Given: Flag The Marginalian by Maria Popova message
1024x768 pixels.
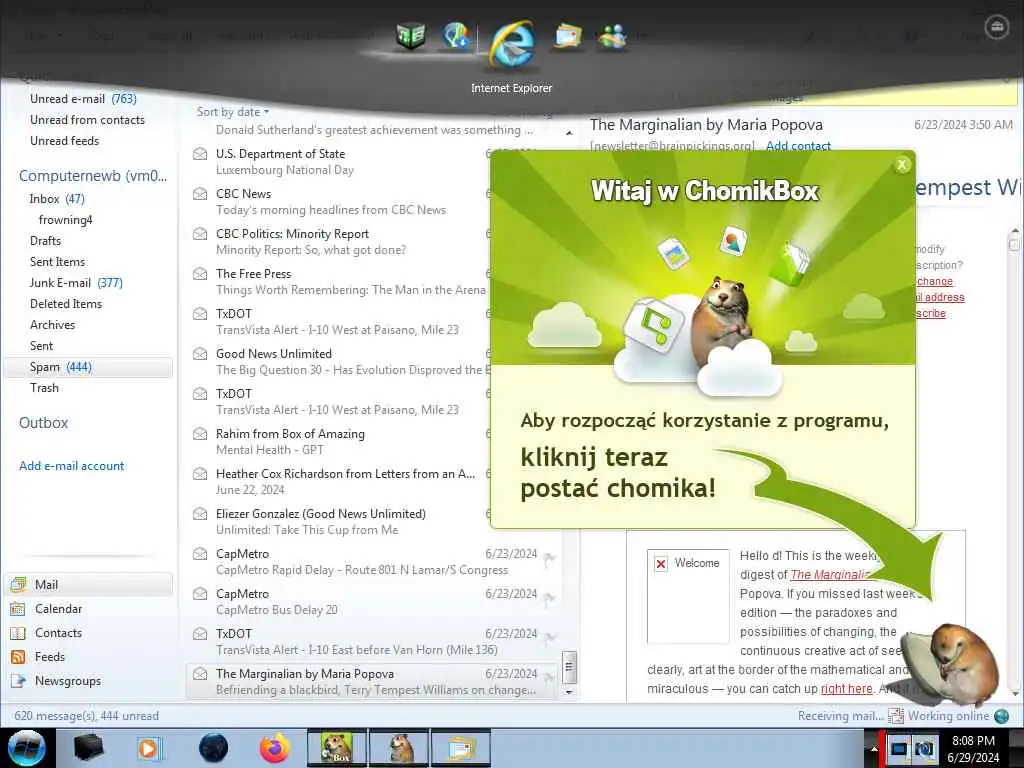Looking at the screenshot, I should [x=549, y=677].
